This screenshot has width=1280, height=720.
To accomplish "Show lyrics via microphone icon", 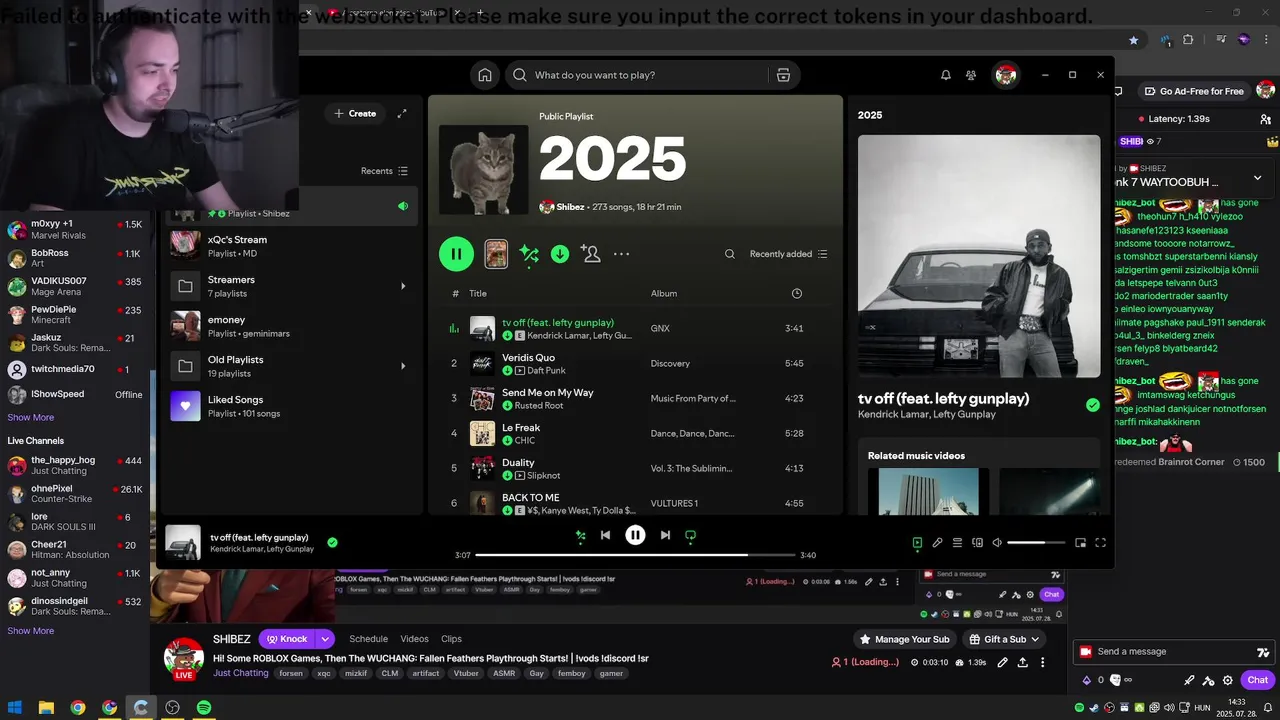I will 937,543.
